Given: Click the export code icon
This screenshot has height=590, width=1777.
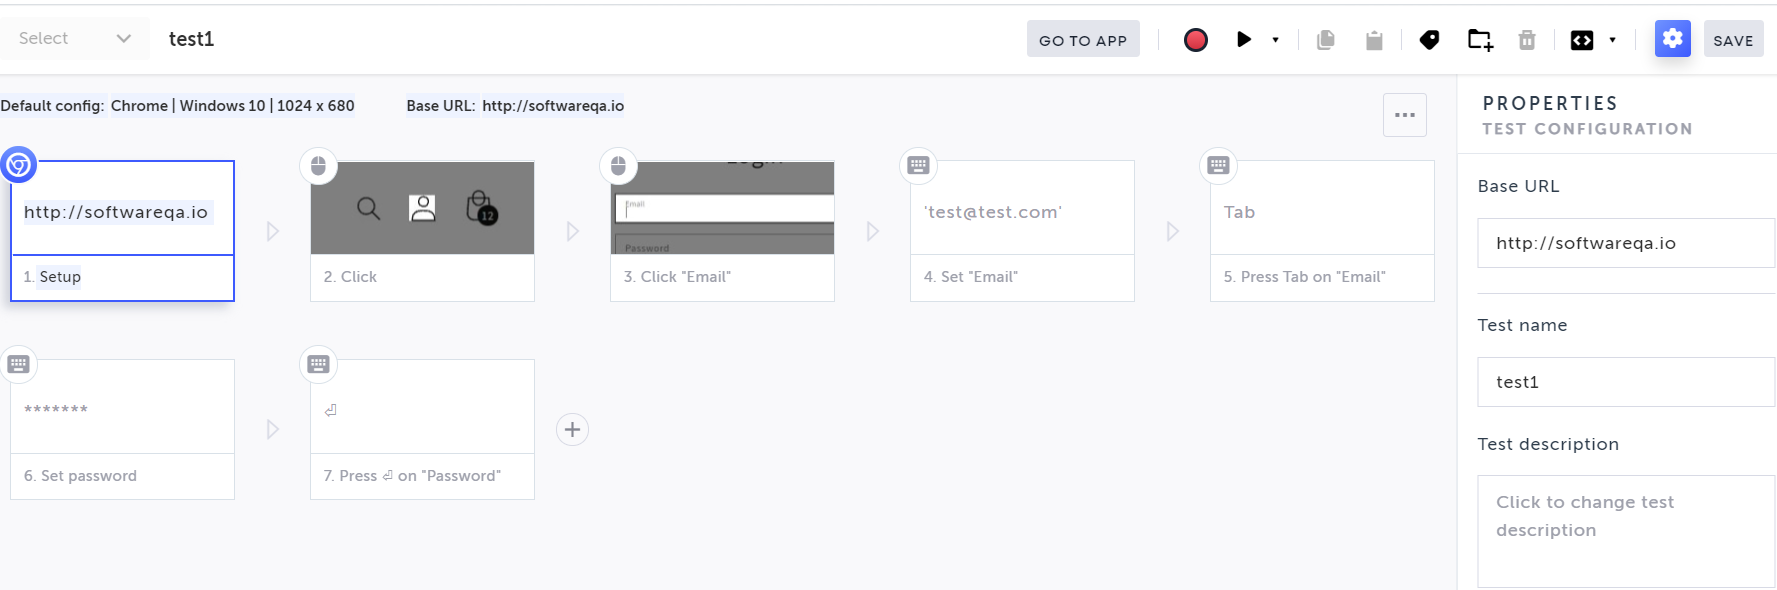Looking at the screenshot, I should (1582, 40).
